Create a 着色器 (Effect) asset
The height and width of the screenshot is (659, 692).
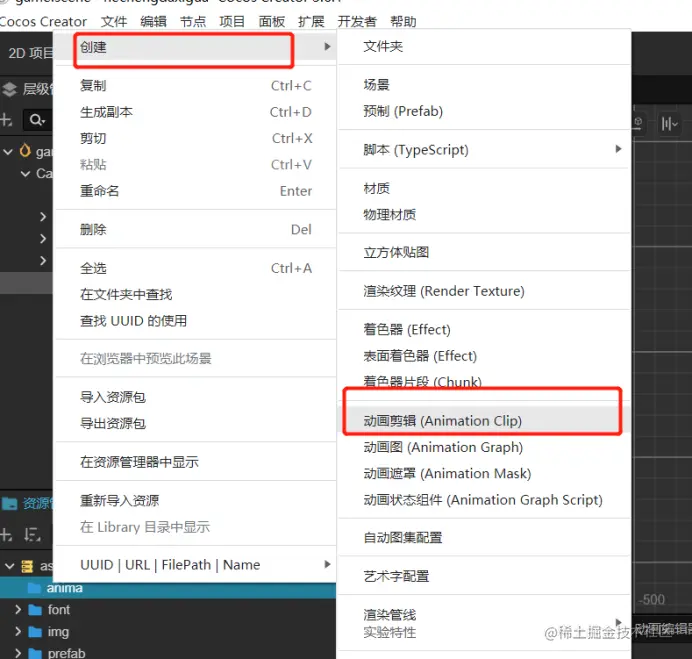click(x=484, y=329)
